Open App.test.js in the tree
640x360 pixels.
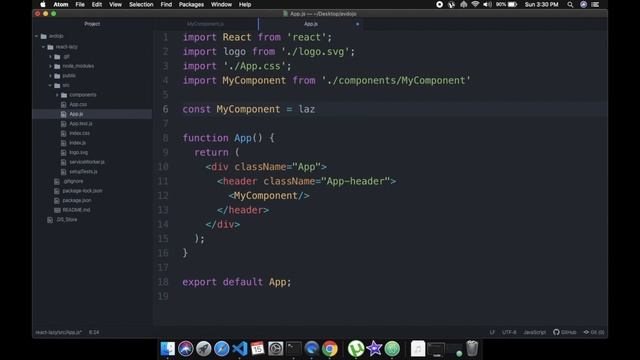point(81,124)
